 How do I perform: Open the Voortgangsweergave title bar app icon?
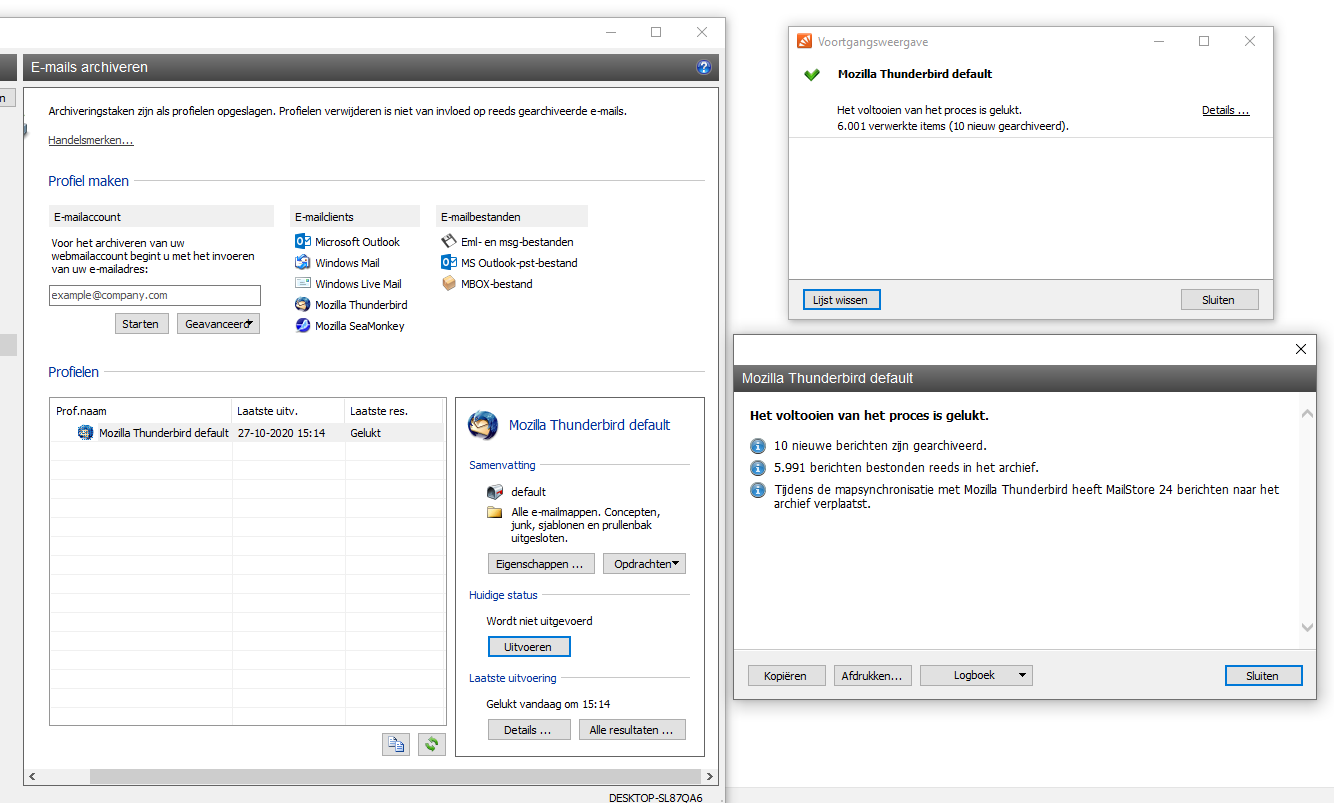click(x=804, y=42)
